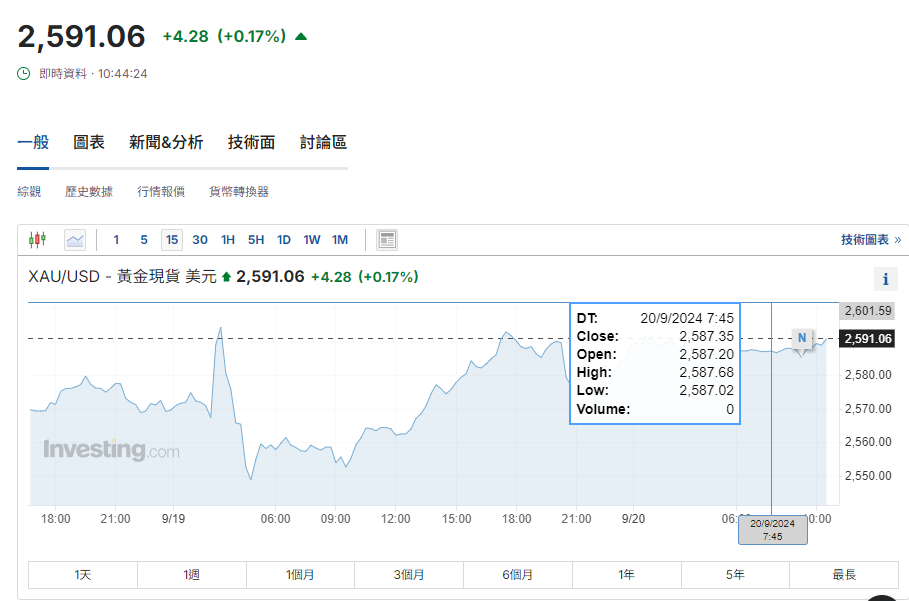Image resolution: width=909 pixels, height=601 pixels.
Task: Click the news table icon in toolbar
Action: (x=387, y=240)
